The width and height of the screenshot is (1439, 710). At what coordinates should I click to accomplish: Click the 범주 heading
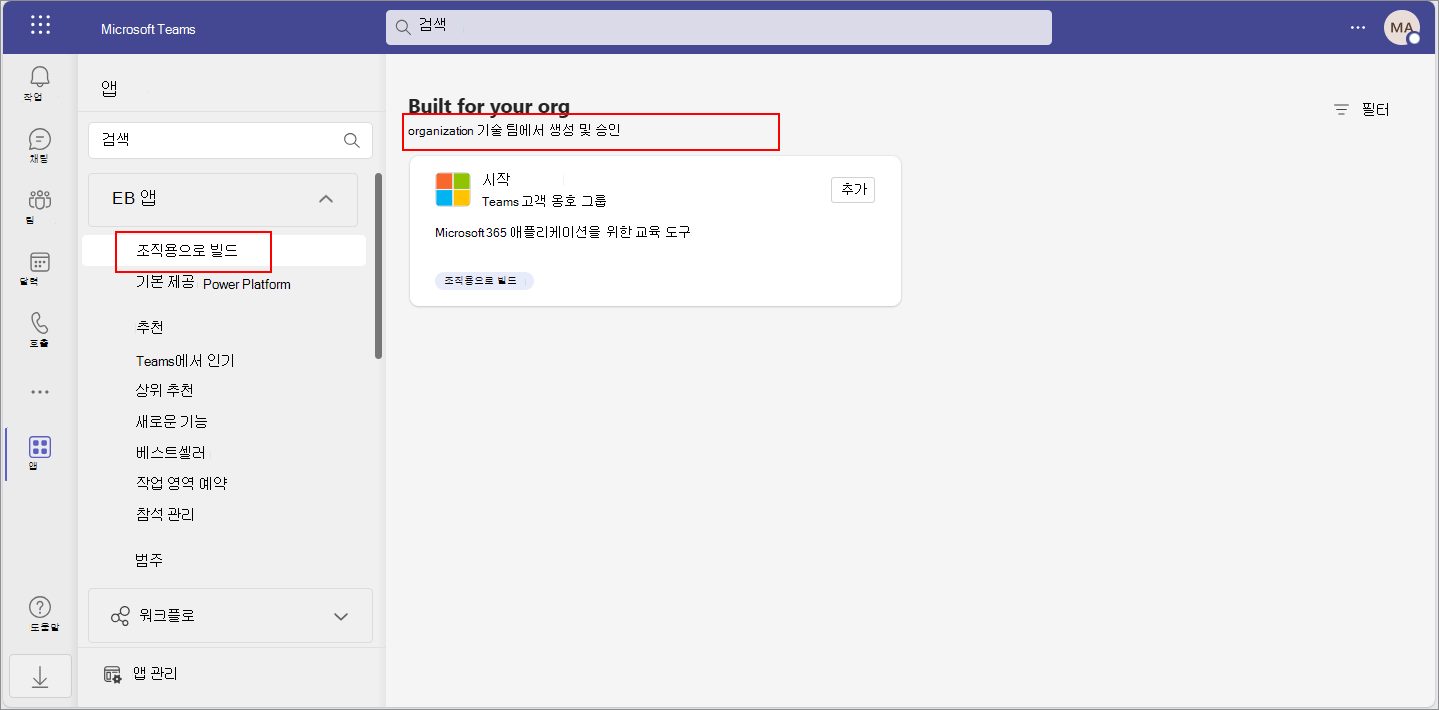pyautogui.click(x=149, y=560)
